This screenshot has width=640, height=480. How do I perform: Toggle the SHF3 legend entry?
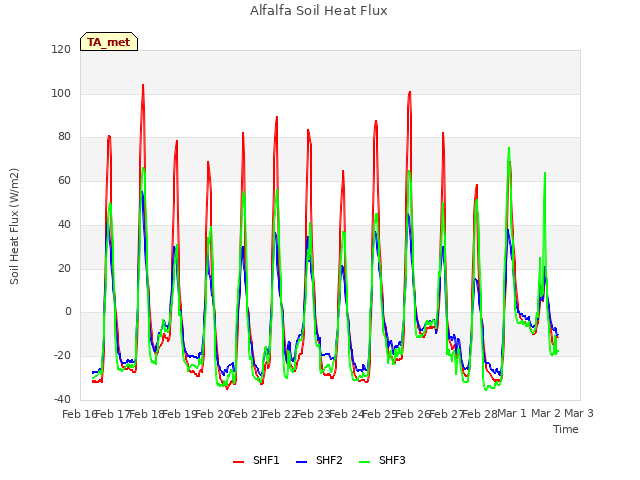click(382, 460)
